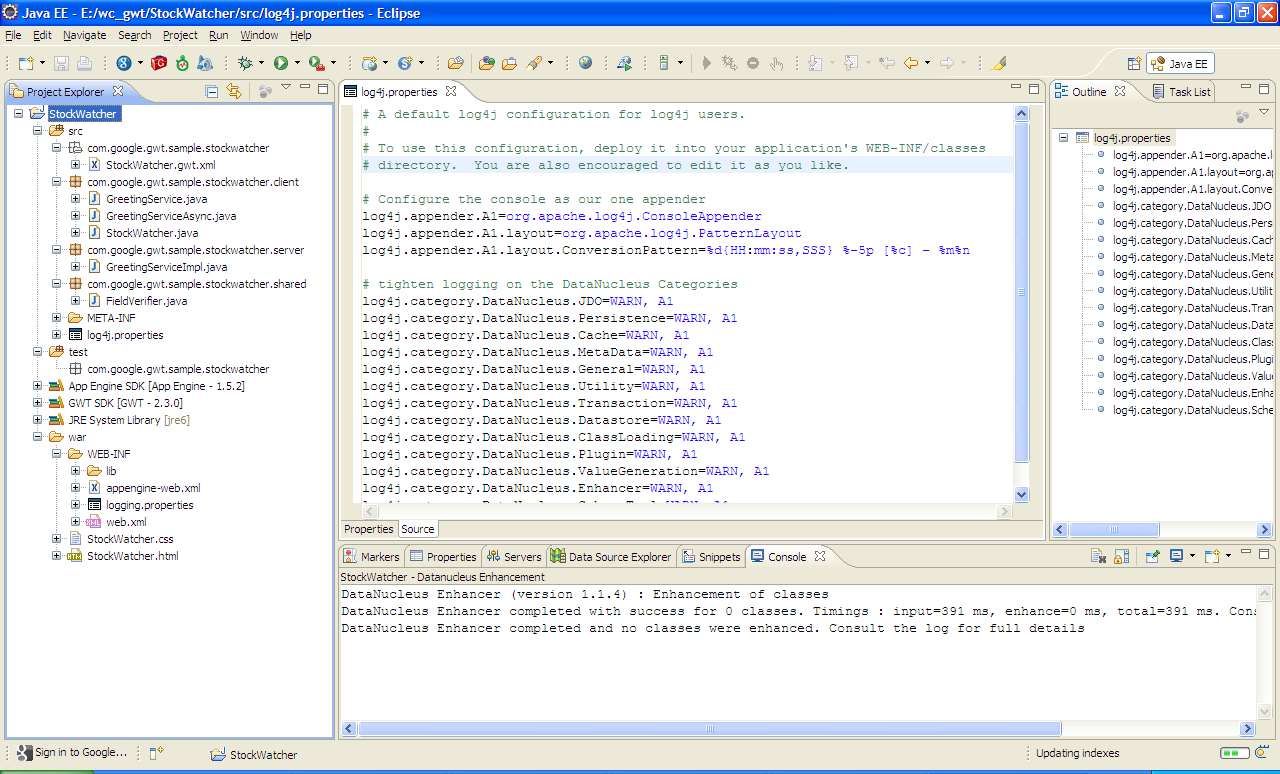
Task: Expand the App Engine SDK library
Action: click(38, 386)
